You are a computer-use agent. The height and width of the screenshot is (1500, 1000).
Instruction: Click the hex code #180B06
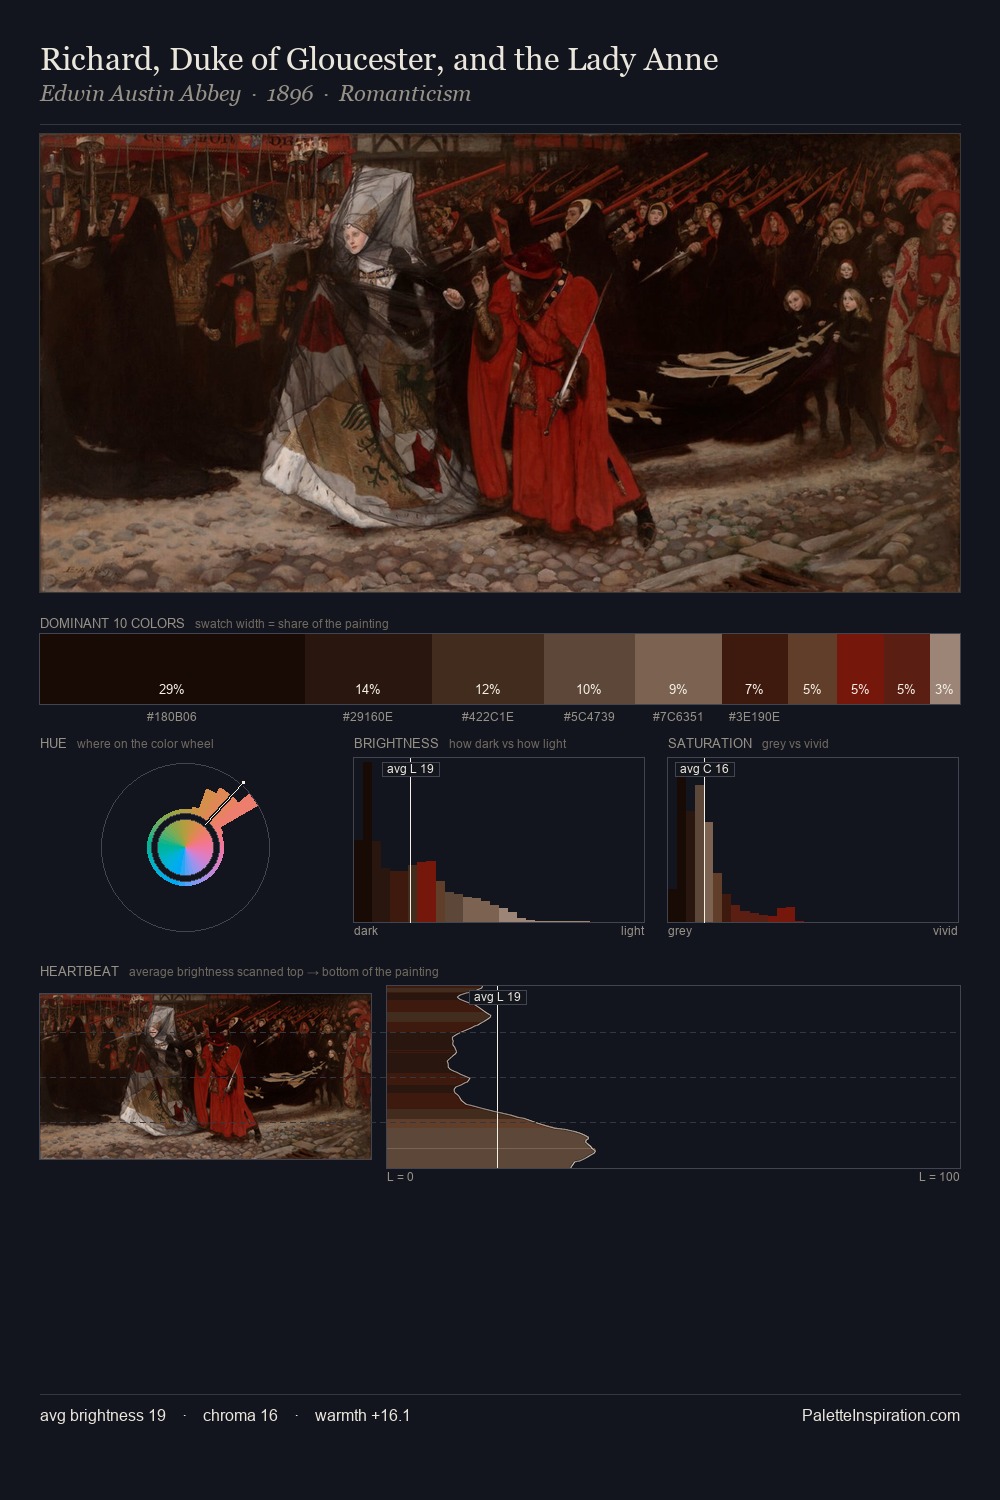tap(172, 717)
